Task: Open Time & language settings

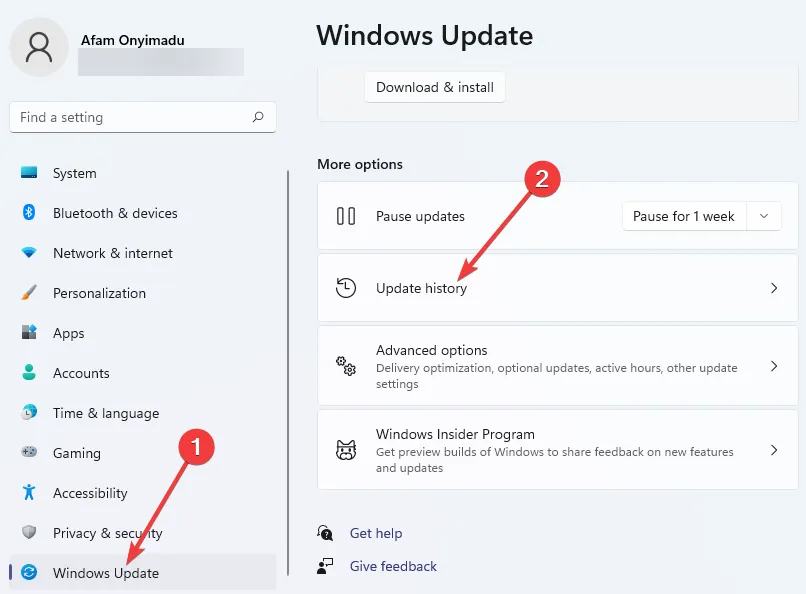Action: click(143, 413)
